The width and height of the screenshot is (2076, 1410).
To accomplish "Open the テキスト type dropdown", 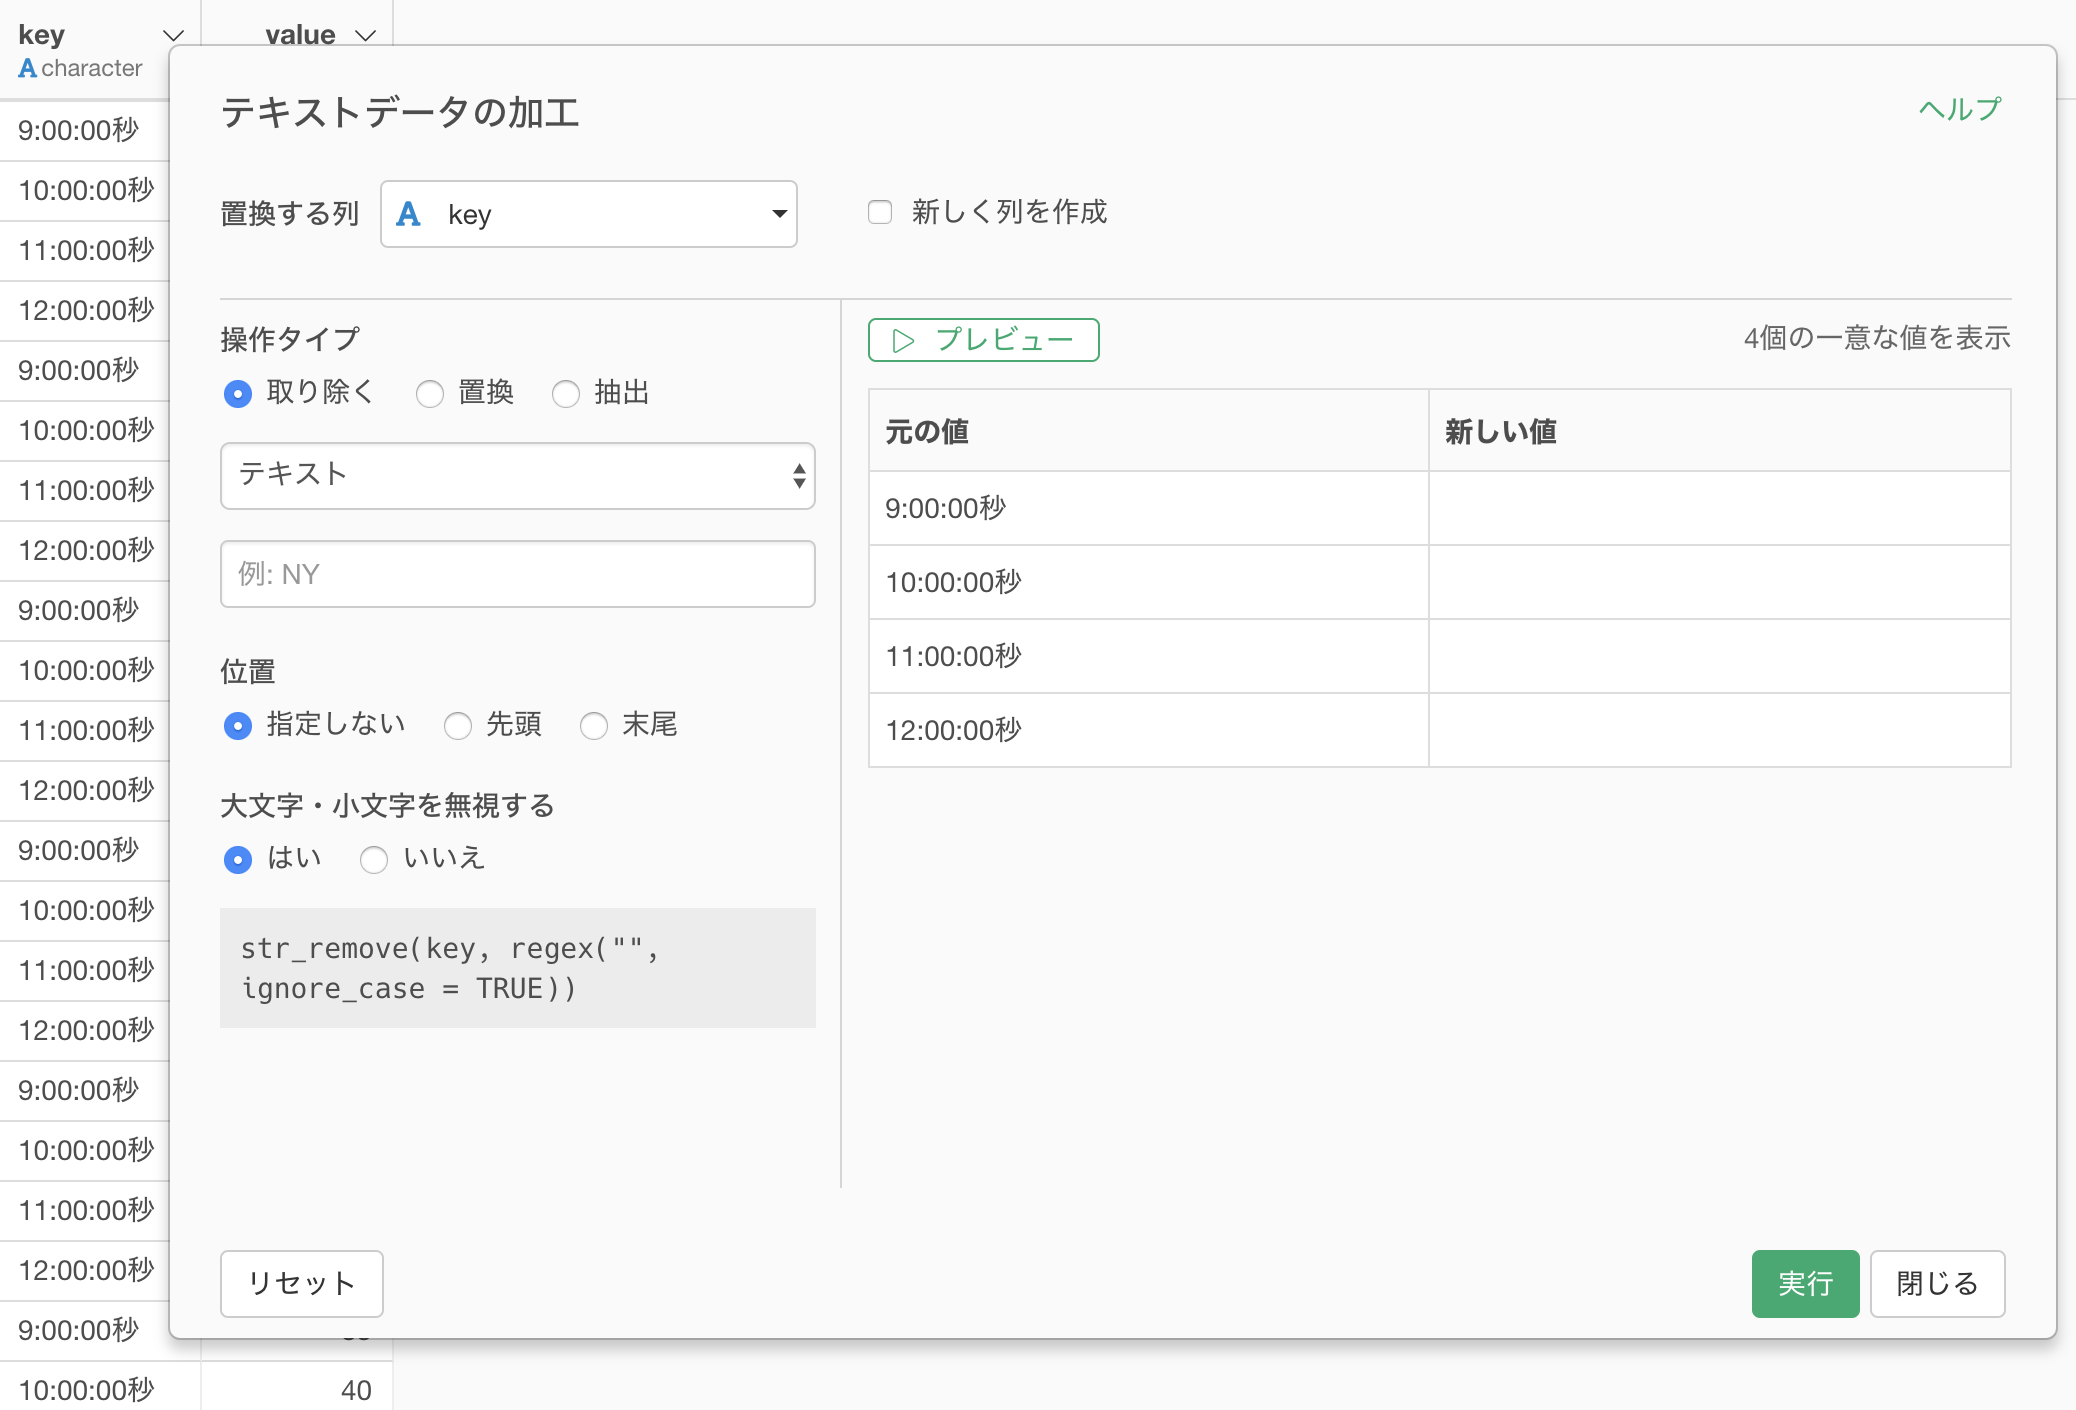I will (518, 476).
